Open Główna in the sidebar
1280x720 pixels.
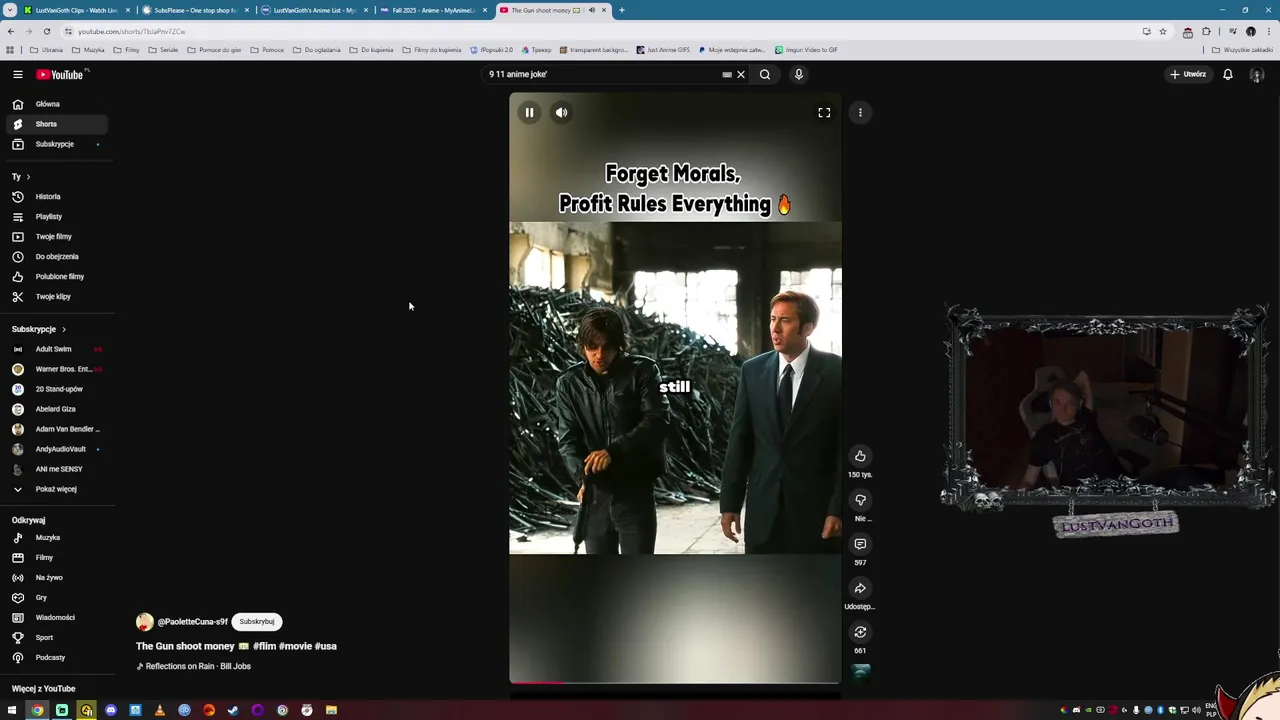click(x=57, y=104)
